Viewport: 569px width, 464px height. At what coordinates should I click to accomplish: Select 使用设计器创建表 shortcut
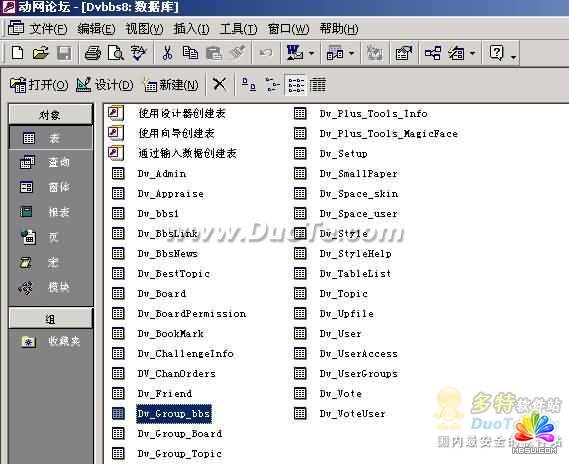[x=182, y=113]
